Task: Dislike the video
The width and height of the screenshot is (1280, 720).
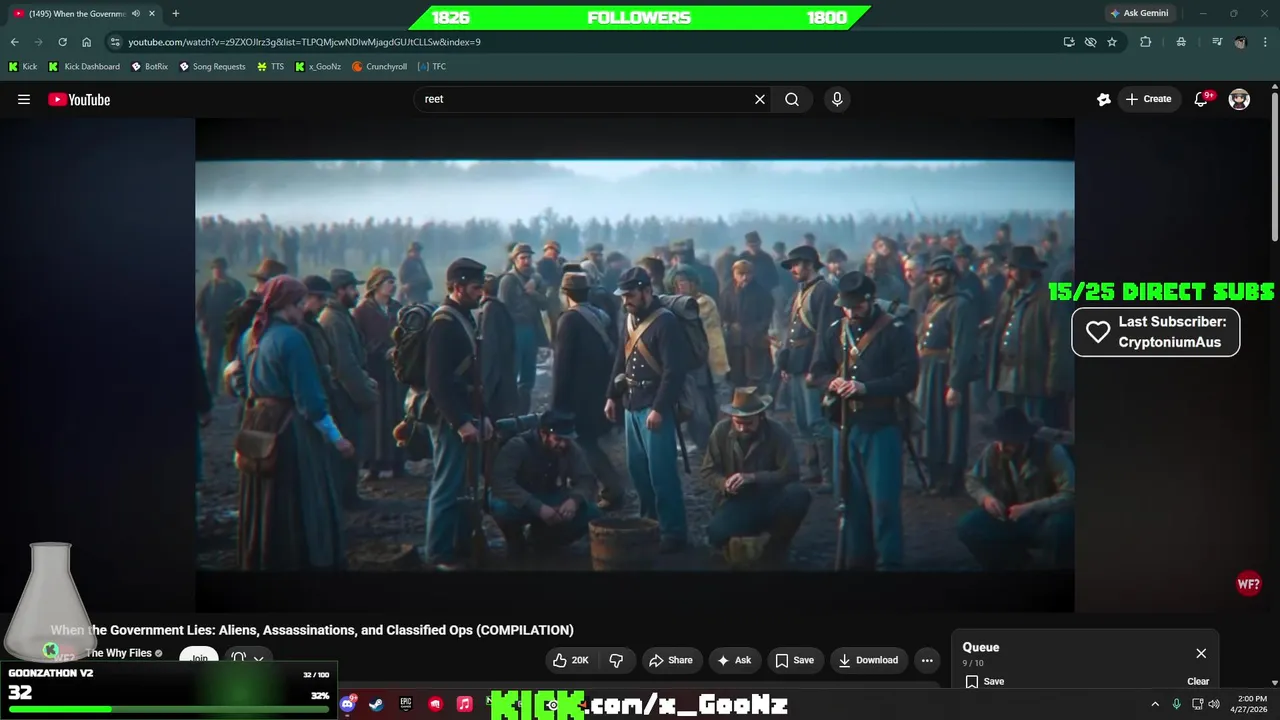Action: point(616,660)
